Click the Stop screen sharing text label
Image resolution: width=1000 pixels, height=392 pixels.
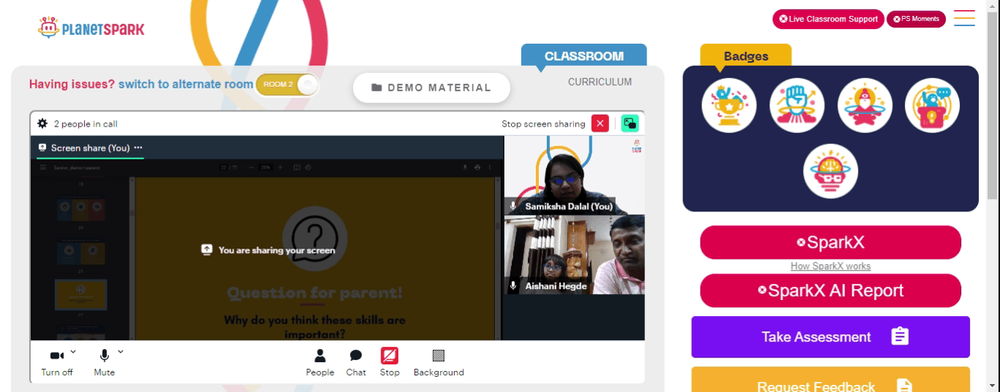coord(543,124)
